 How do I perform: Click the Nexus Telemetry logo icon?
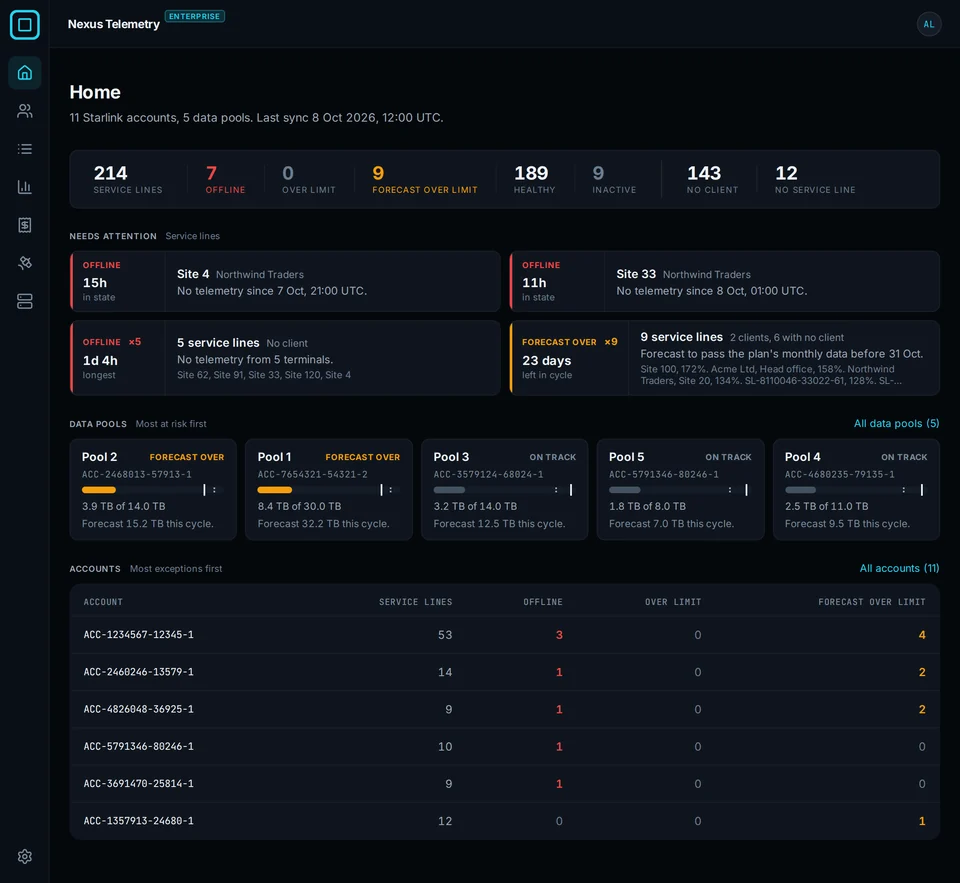24,24
